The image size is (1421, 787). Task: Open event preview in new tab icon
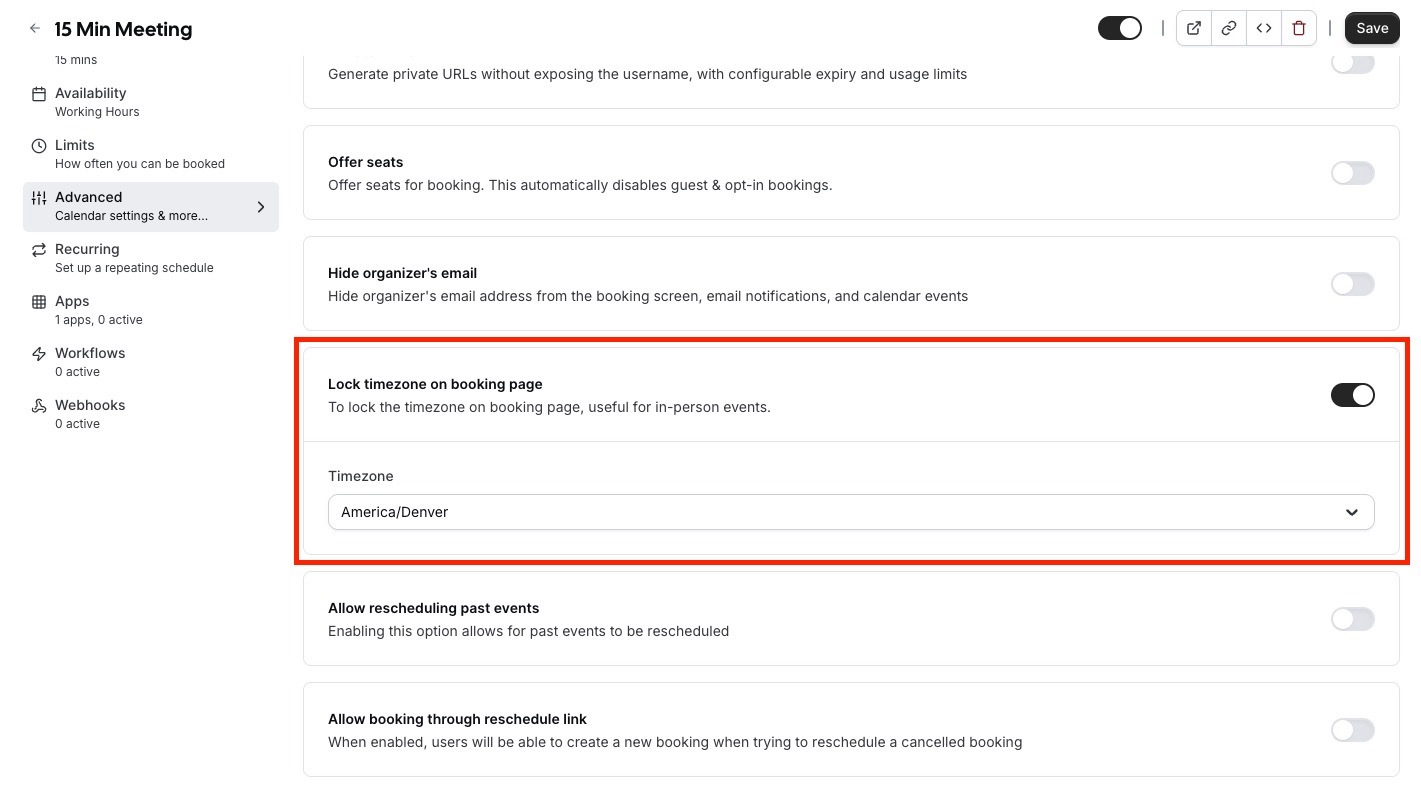1194,28
